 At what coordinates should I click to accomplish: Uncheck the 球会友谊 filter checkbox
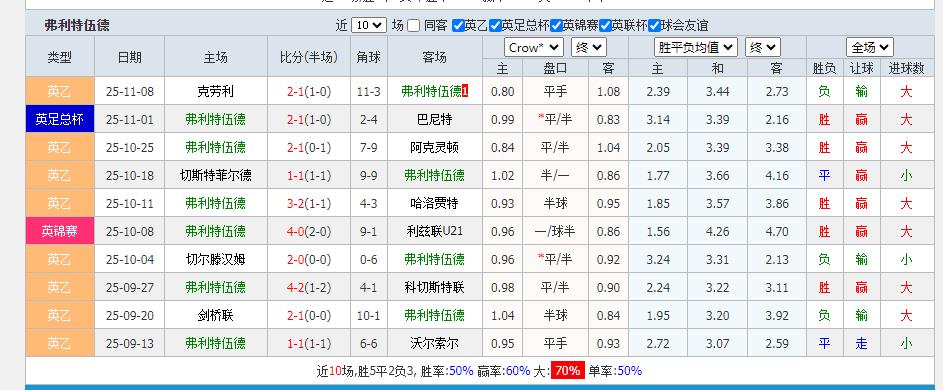coord(654,26)
